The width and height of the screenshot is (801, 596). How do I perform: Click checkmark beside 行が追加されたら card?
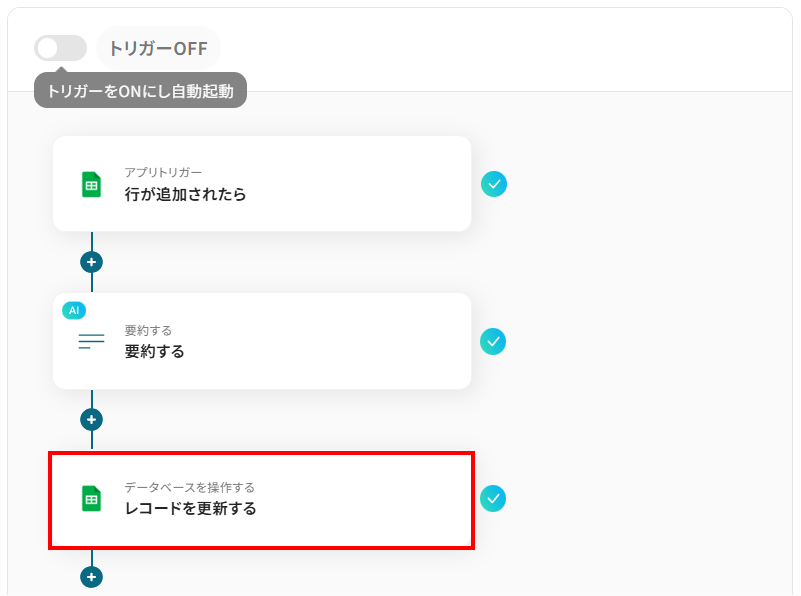click(x=494, y=184)
